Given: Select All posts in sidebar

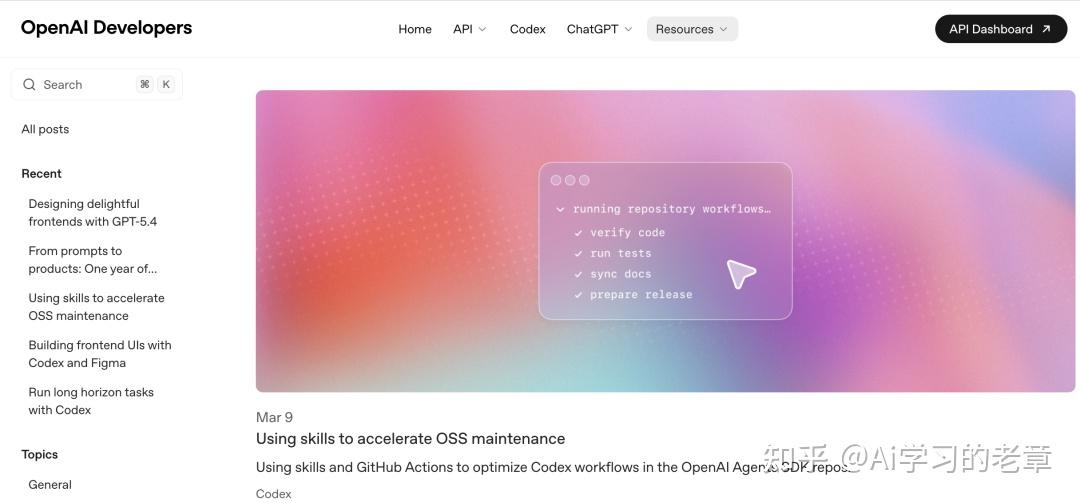Looking at the screenshot, I should point(45,130).
